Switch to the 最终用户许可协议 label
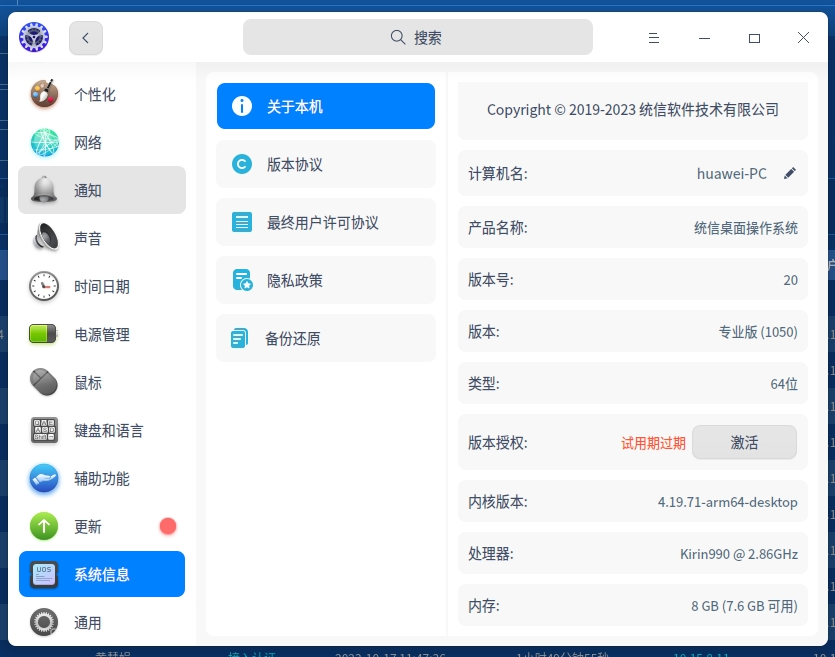Screen dimensions: 835x657 tap(323, 223)
